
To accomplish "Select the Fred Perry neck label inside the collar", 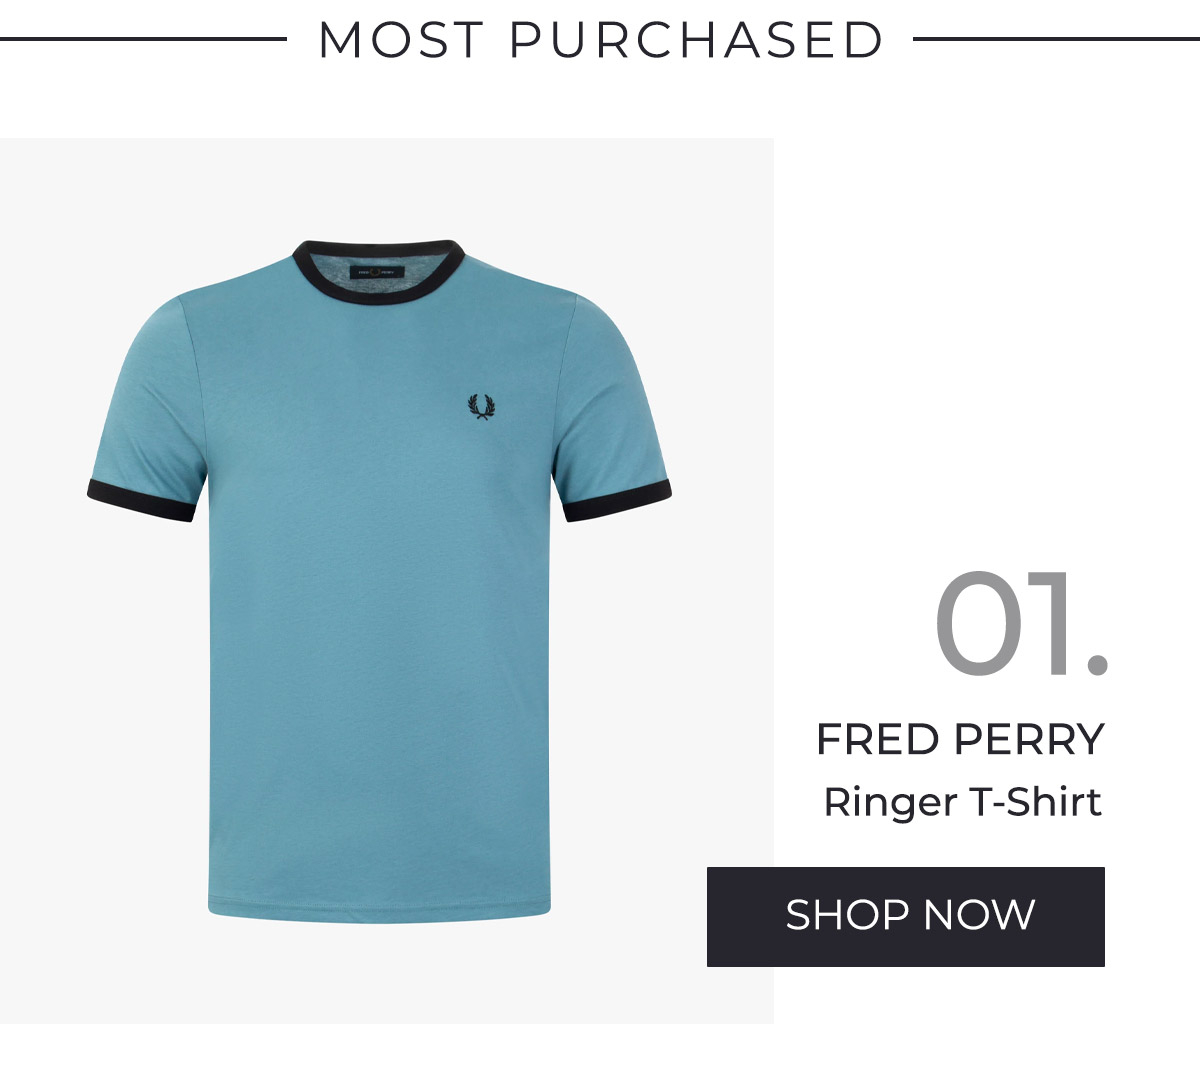I will [x=379, y=272].
